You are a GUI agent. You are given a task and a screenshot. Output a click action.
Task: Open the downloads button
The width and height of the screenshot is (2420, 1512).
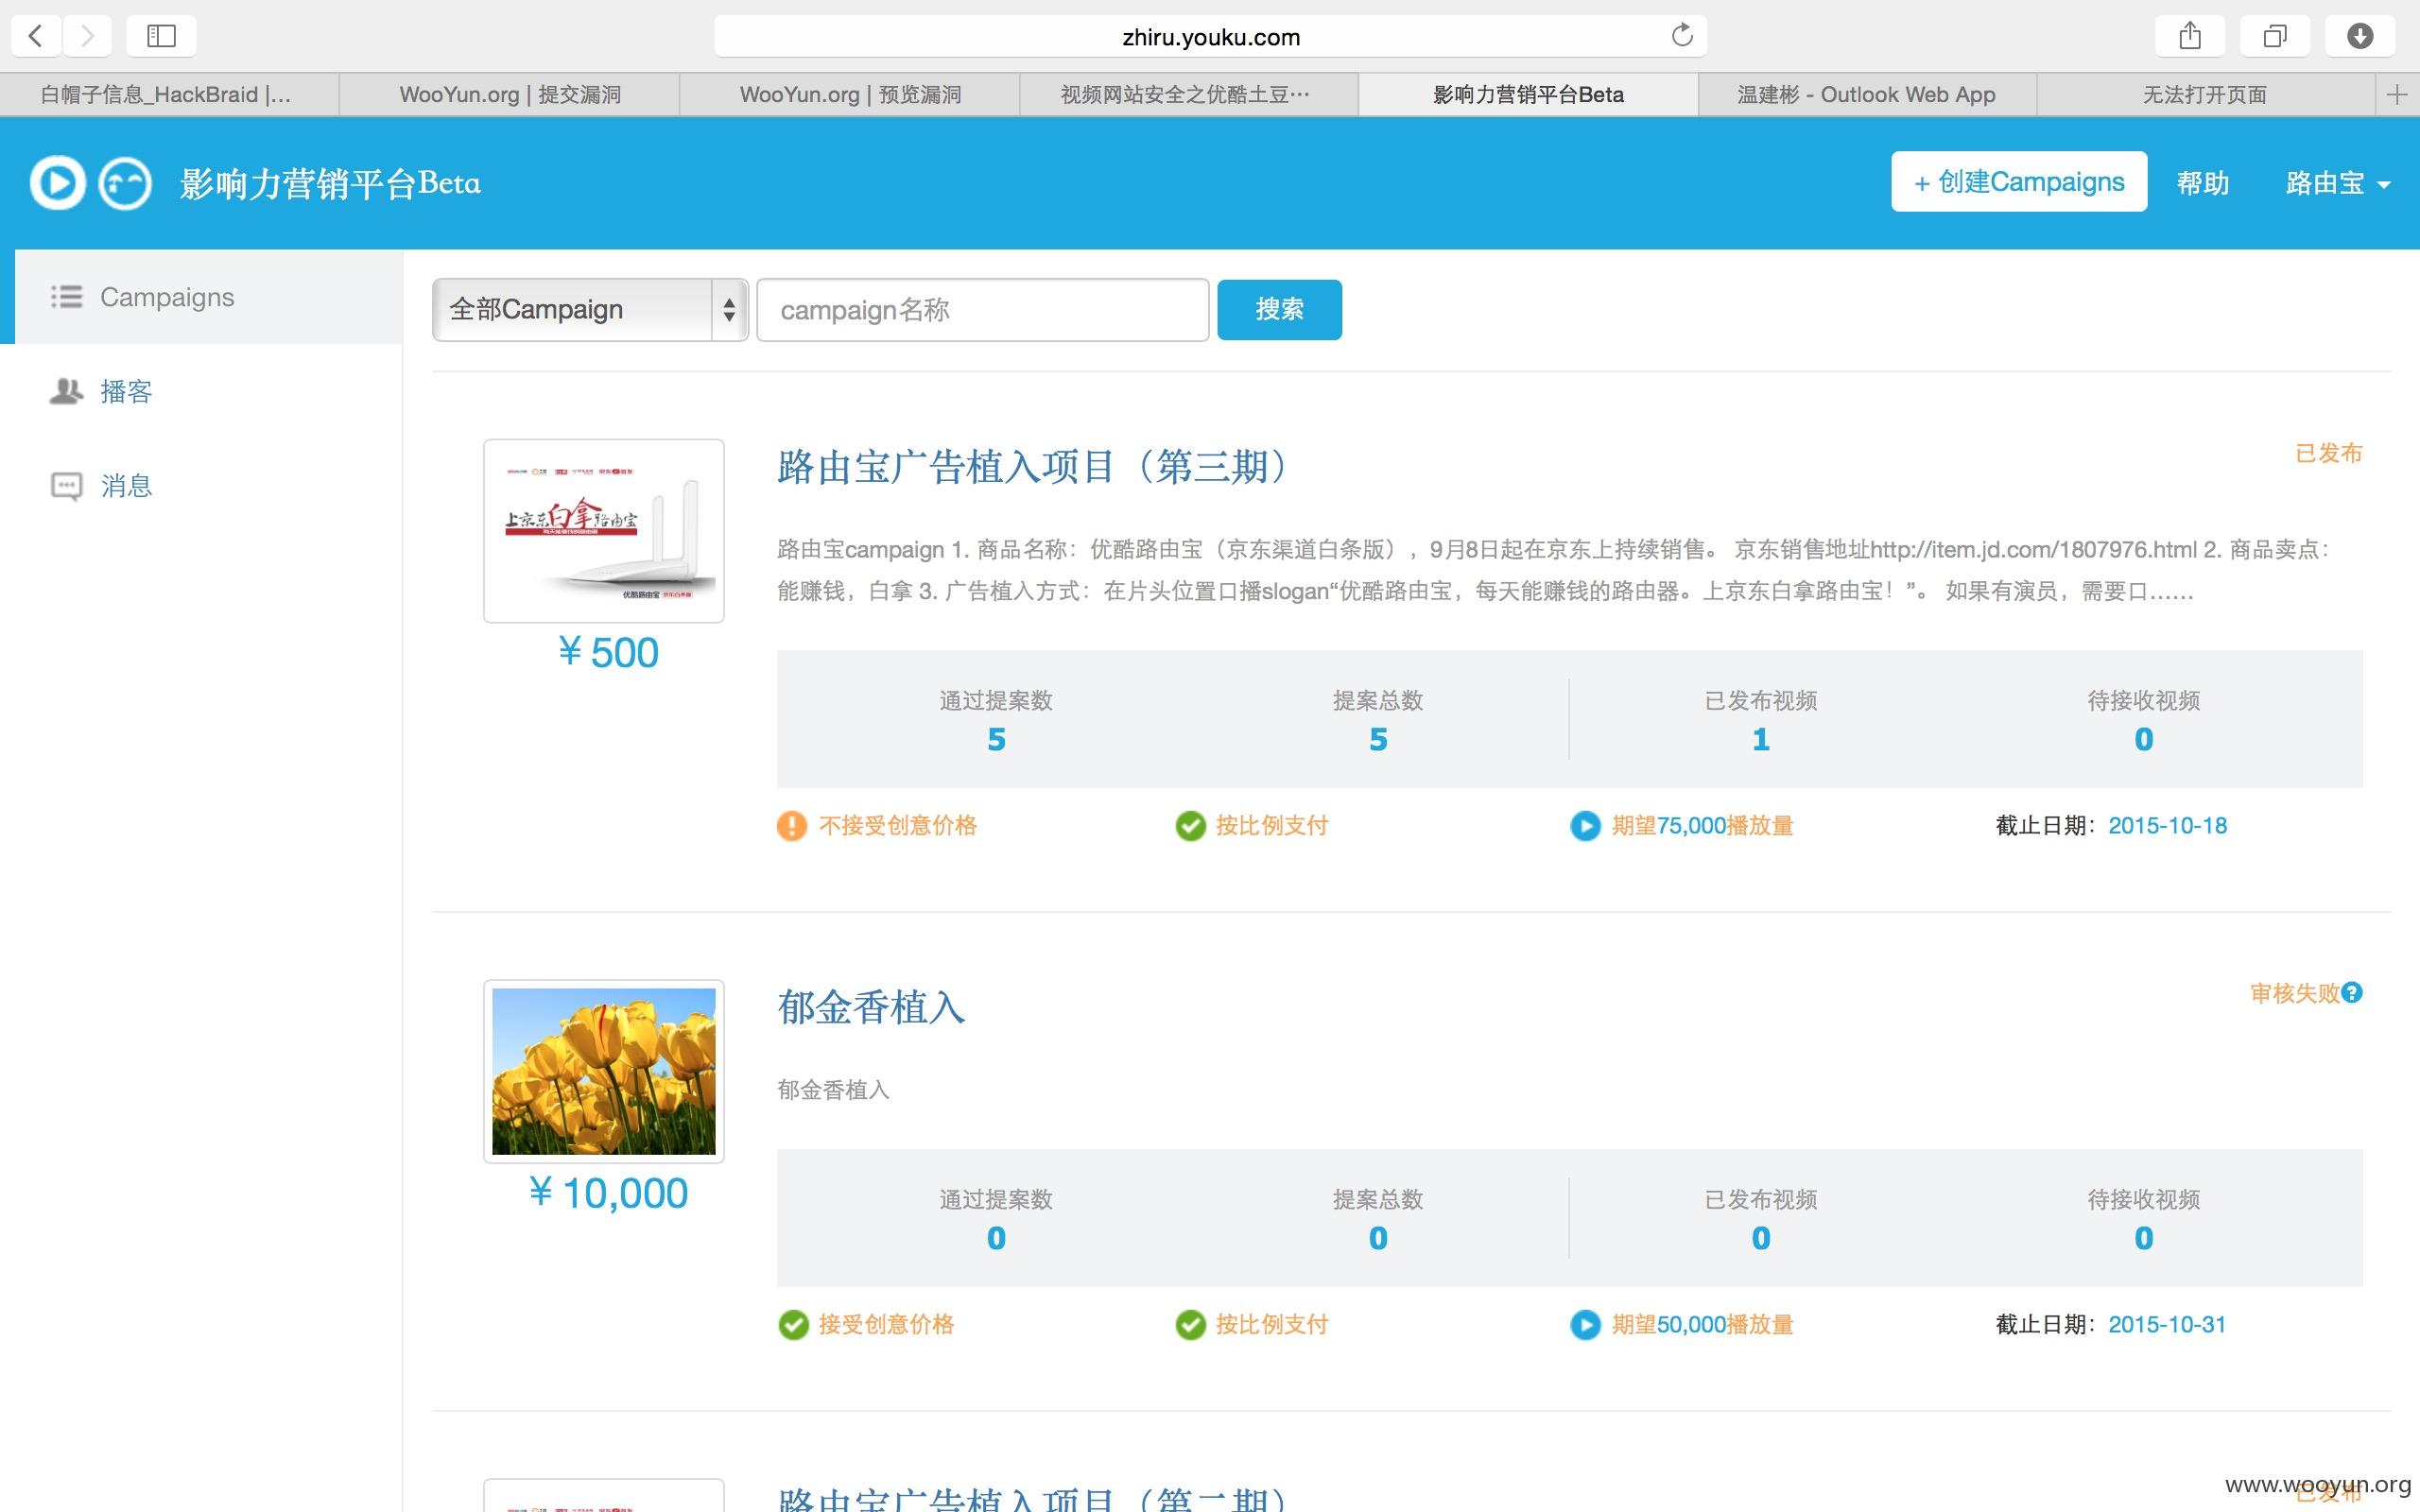coord(2360,36)
